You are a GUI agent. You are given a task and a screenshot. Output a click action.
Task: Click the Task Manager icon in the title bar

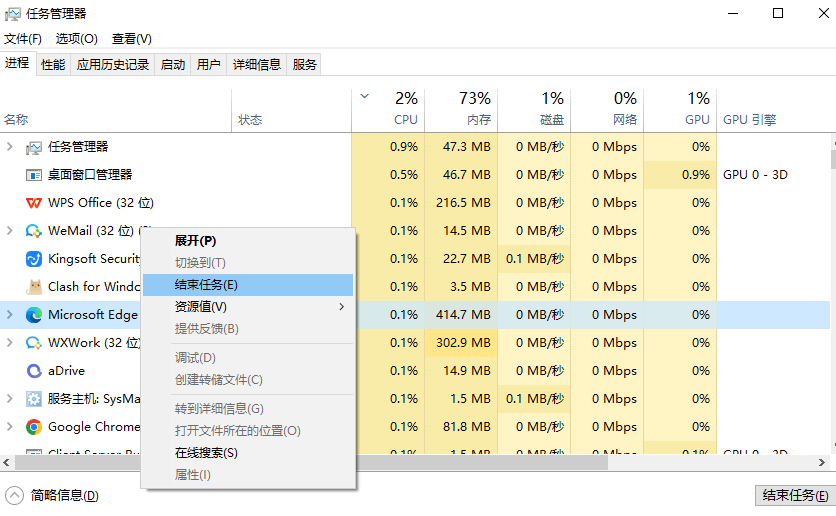13,14
